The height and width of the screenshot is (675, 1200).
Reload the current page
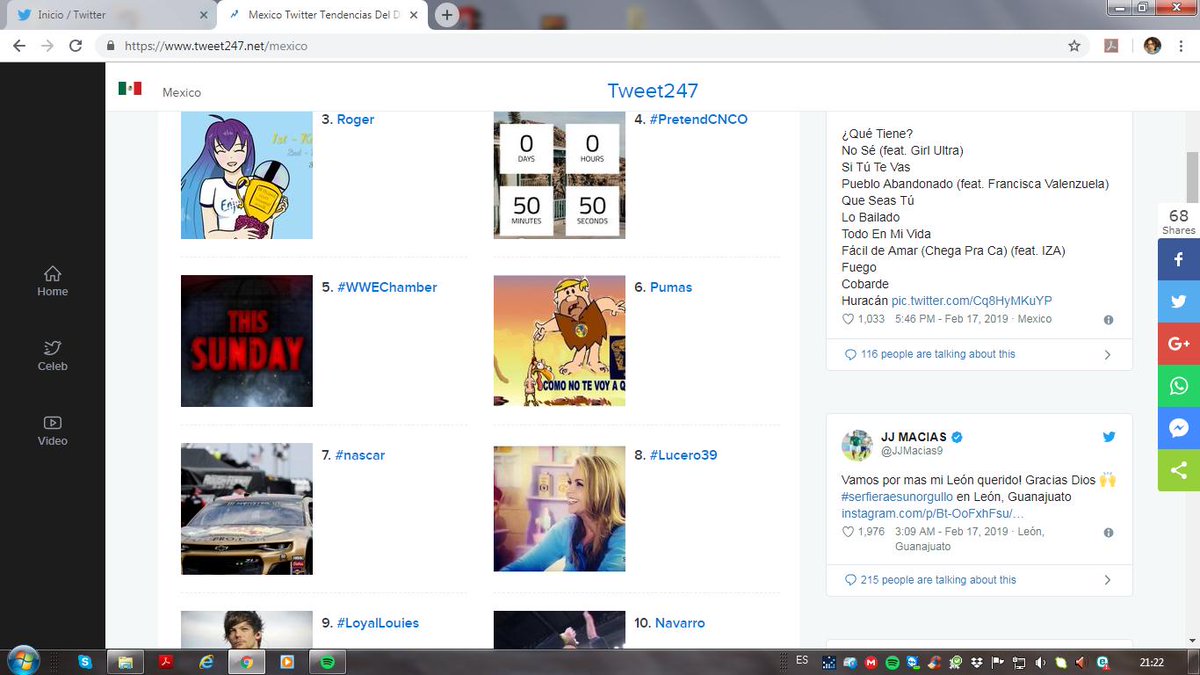pyautogui.click(x=76, y=46)
